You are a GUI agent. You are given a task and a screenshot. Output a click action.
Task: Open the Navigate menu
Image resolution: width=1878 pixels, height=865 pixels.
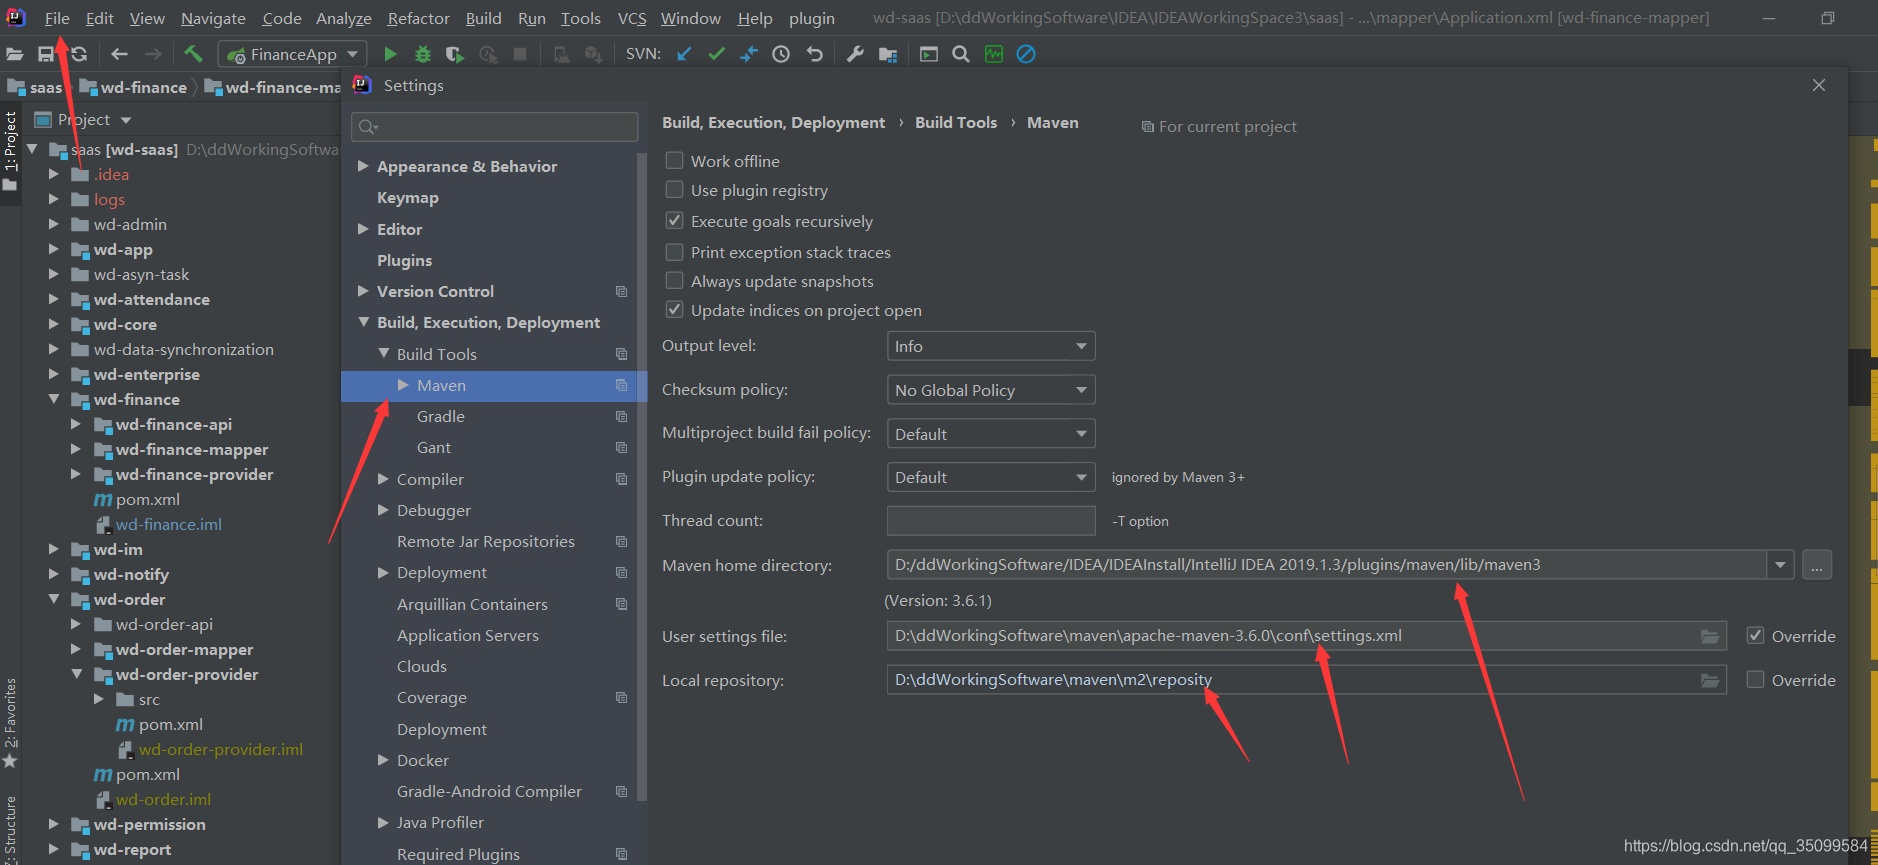(x=213, y=18)
